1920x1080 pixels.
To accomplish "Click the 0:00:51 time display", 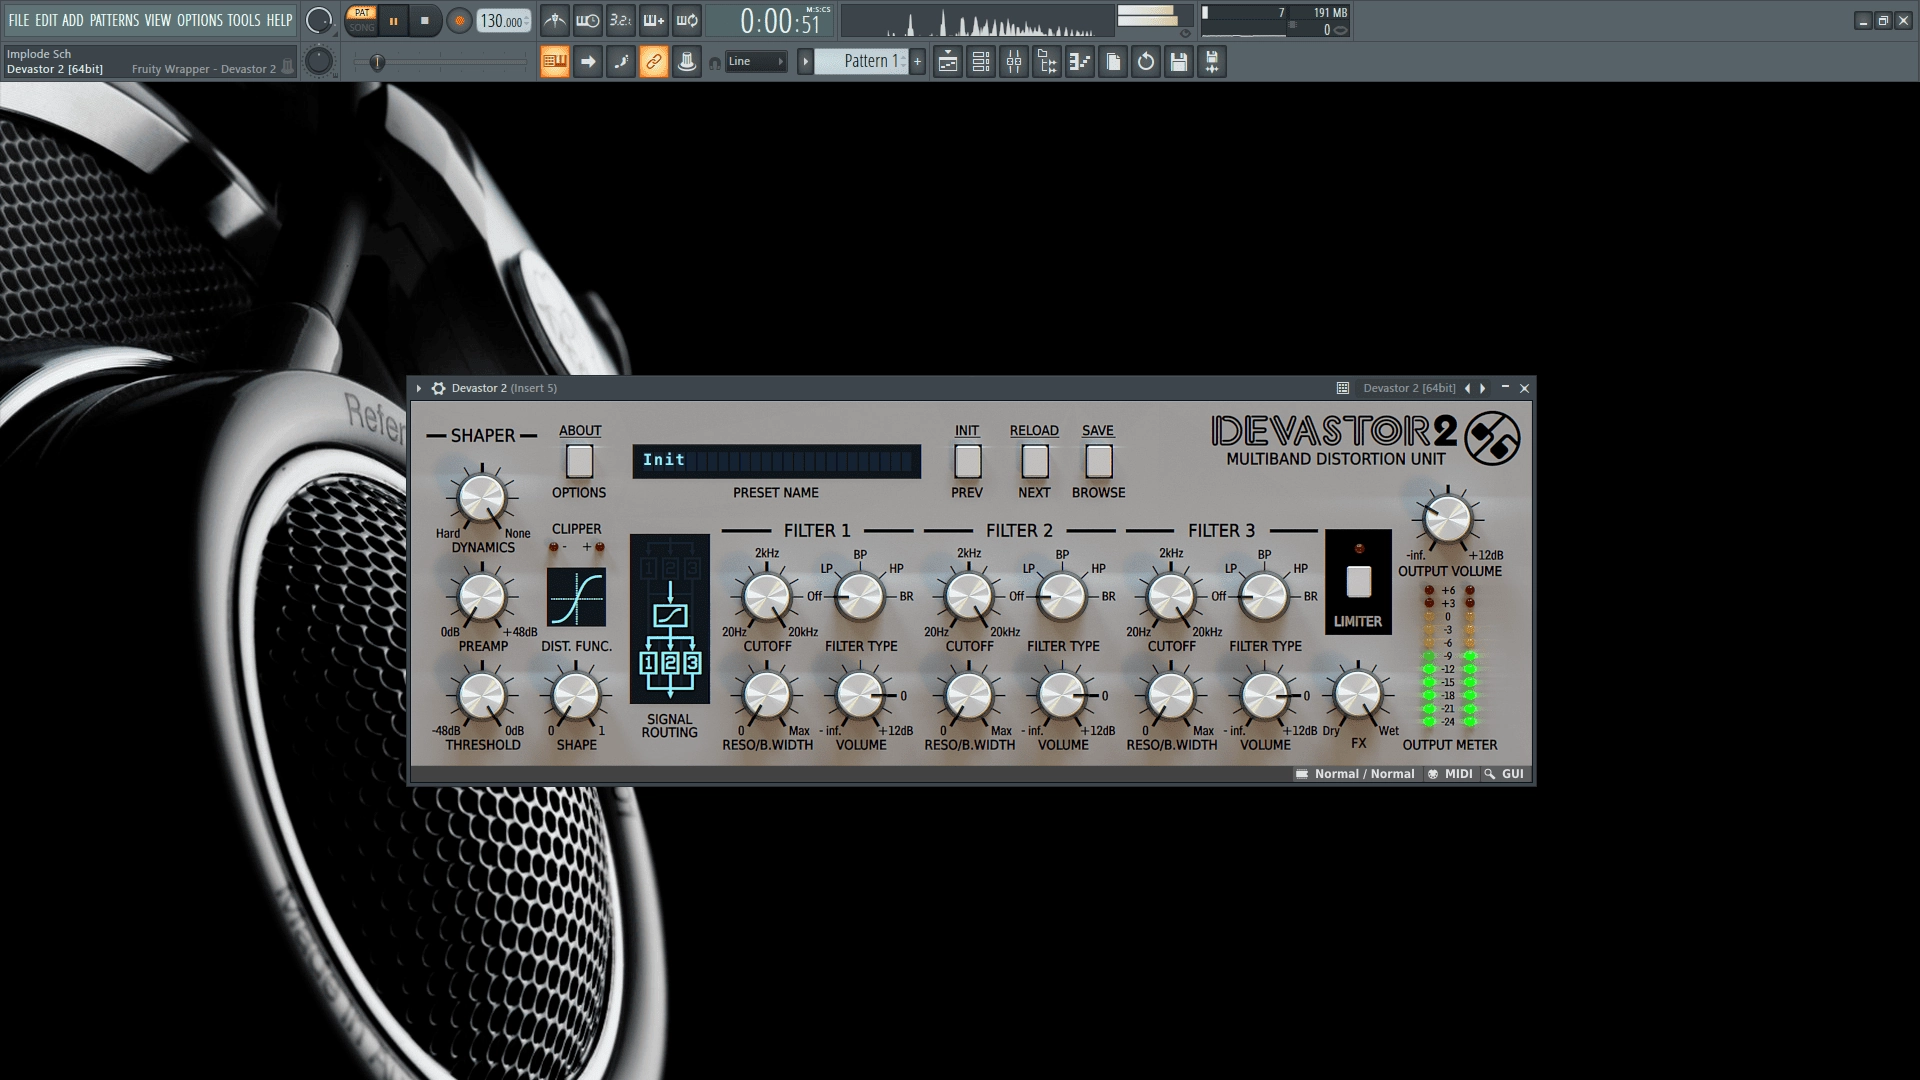I will (x=771, y=20).
